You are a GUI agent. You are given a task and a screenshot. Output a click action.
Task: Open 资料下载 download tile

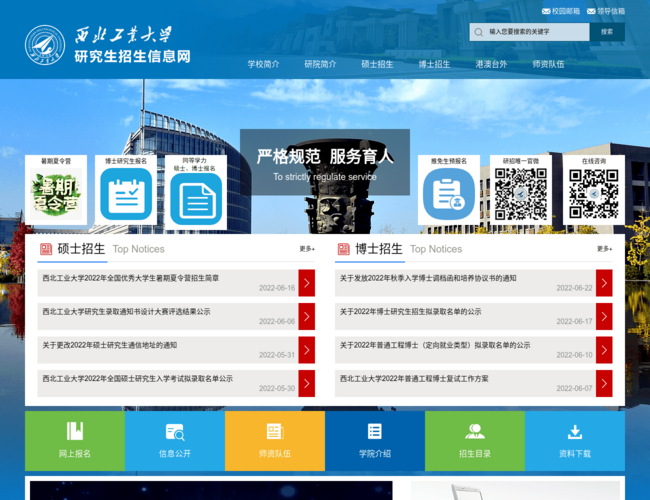tap(575, 441)
